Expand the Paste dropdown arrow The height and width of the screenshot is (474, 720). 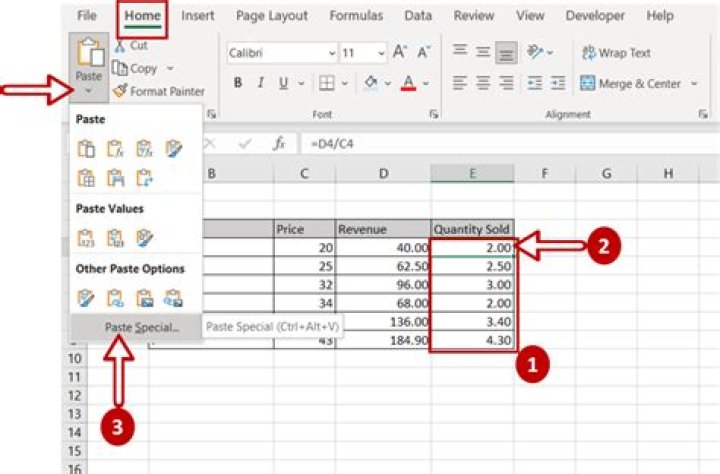pos(89,91)
